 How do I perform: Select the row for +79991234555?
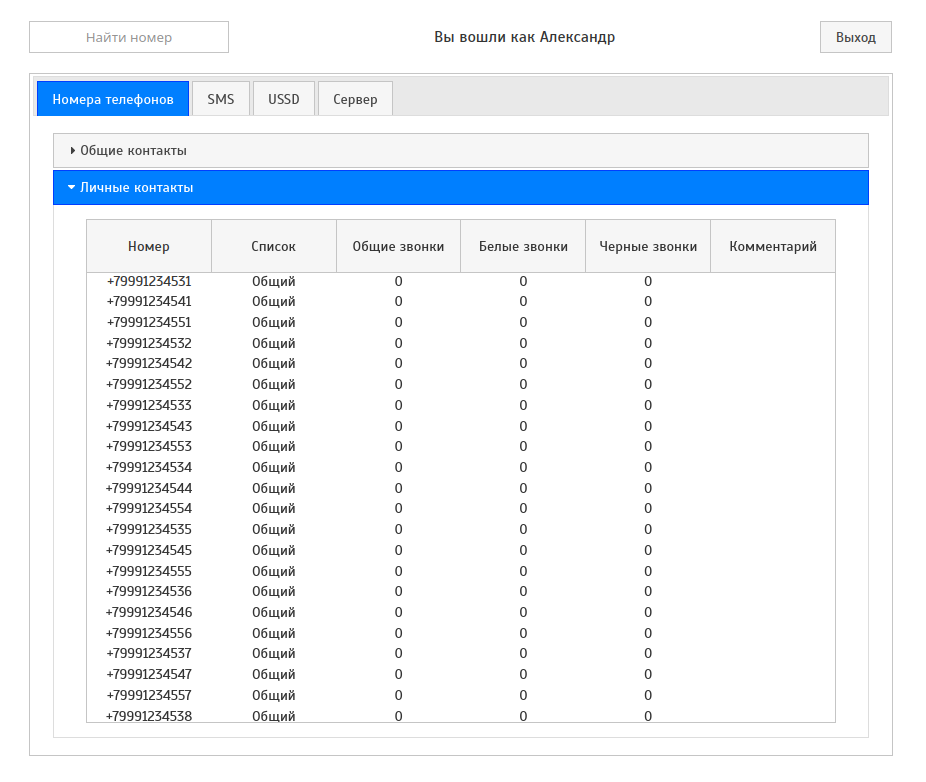149,571
